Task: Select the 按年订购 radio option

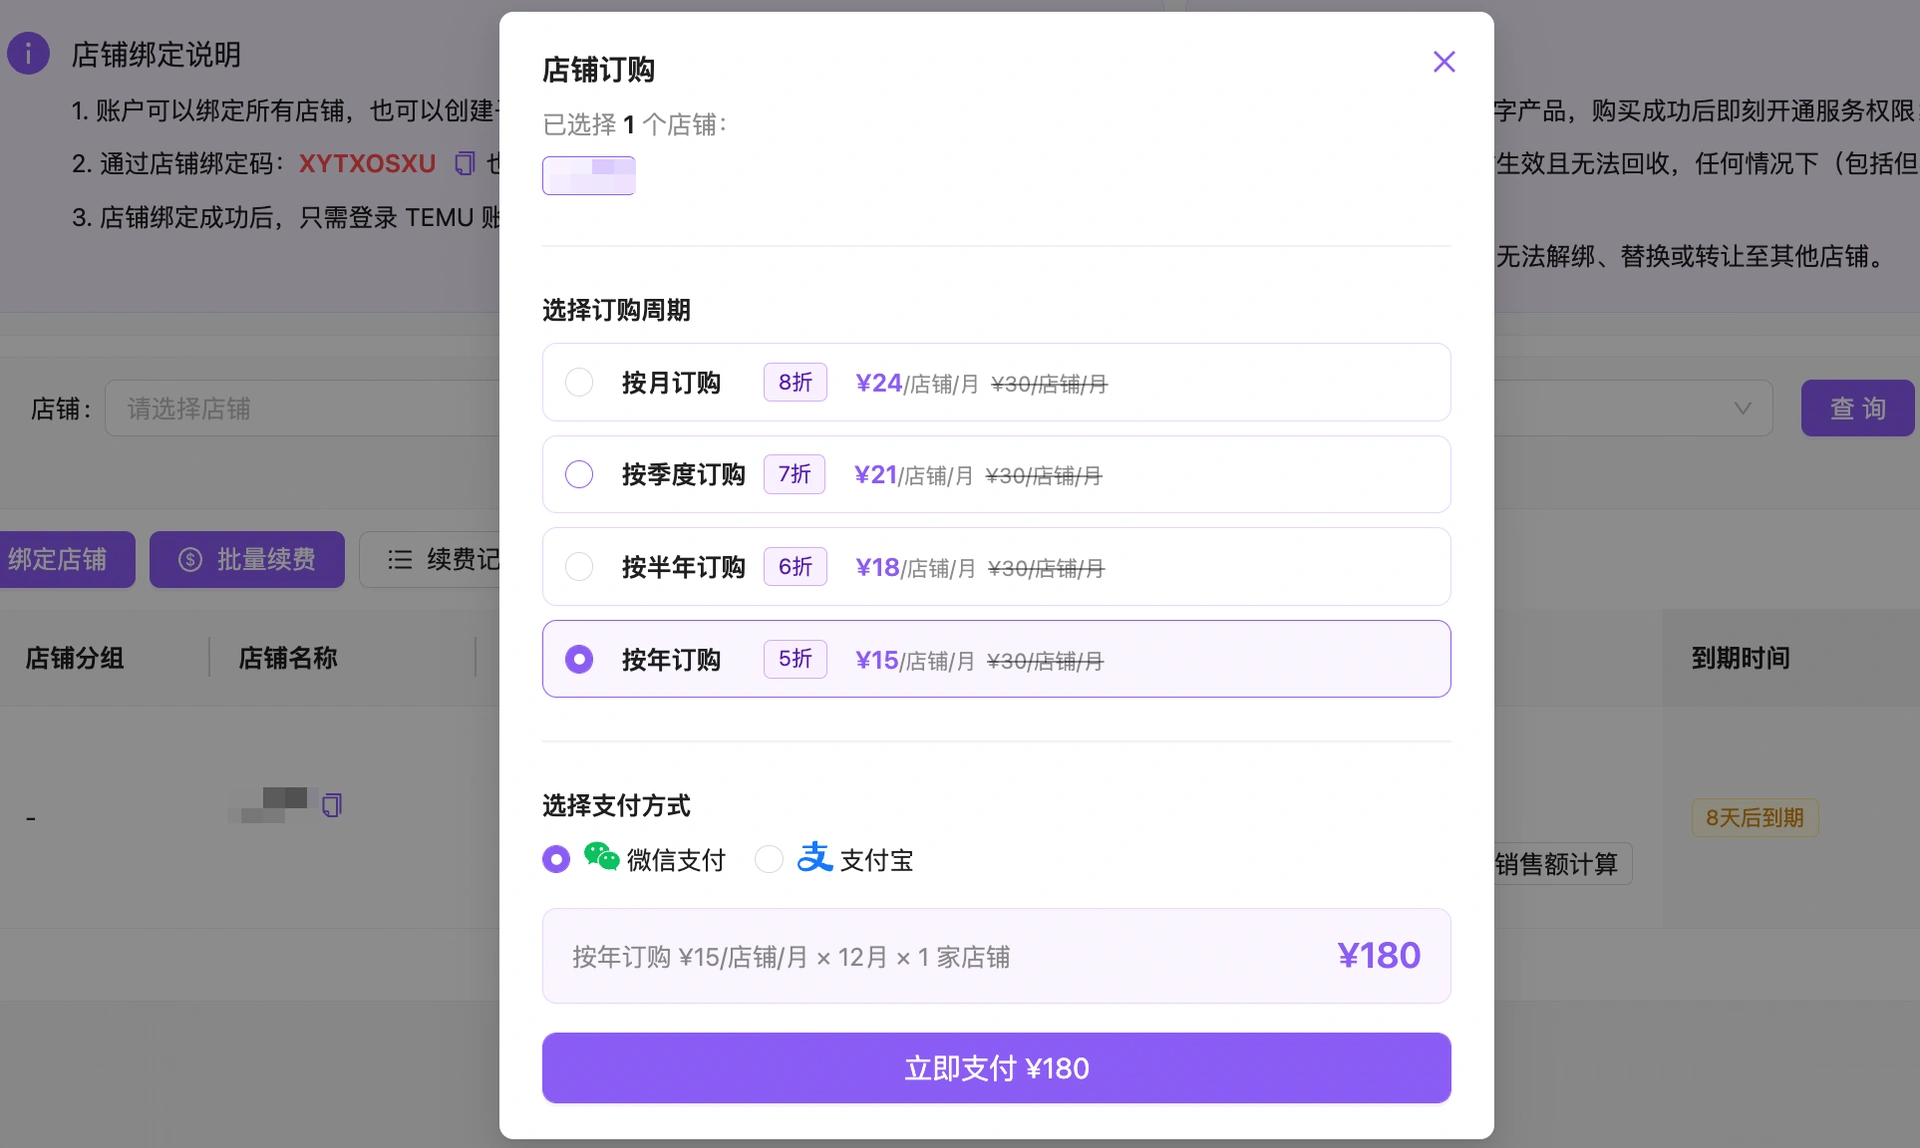Action: click(x=579, y=659)
